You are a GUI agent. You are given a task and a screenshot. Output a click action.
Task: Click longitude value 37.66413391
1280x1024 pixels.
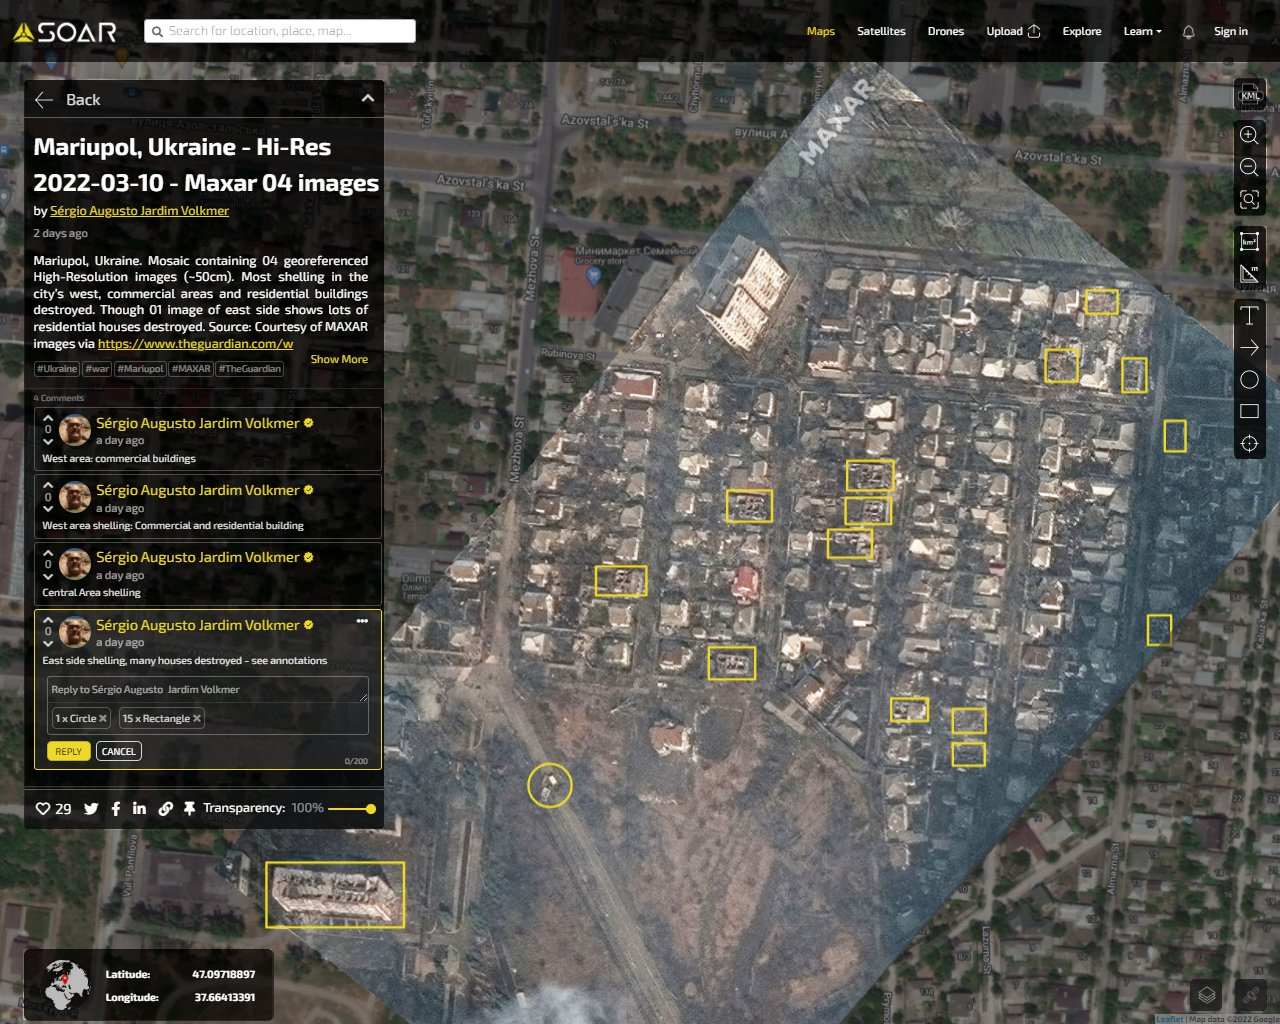coord(224,997)
